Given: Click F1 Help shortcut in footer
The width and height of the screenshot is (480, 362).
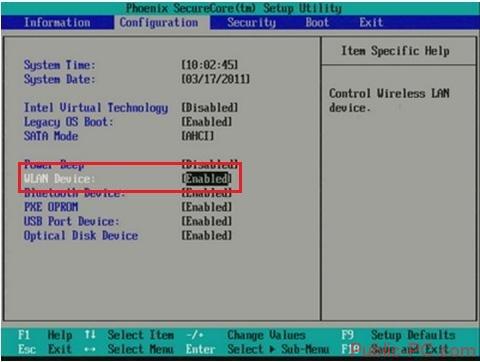Looking at the screenshot, I should click(x=45, y=335).
